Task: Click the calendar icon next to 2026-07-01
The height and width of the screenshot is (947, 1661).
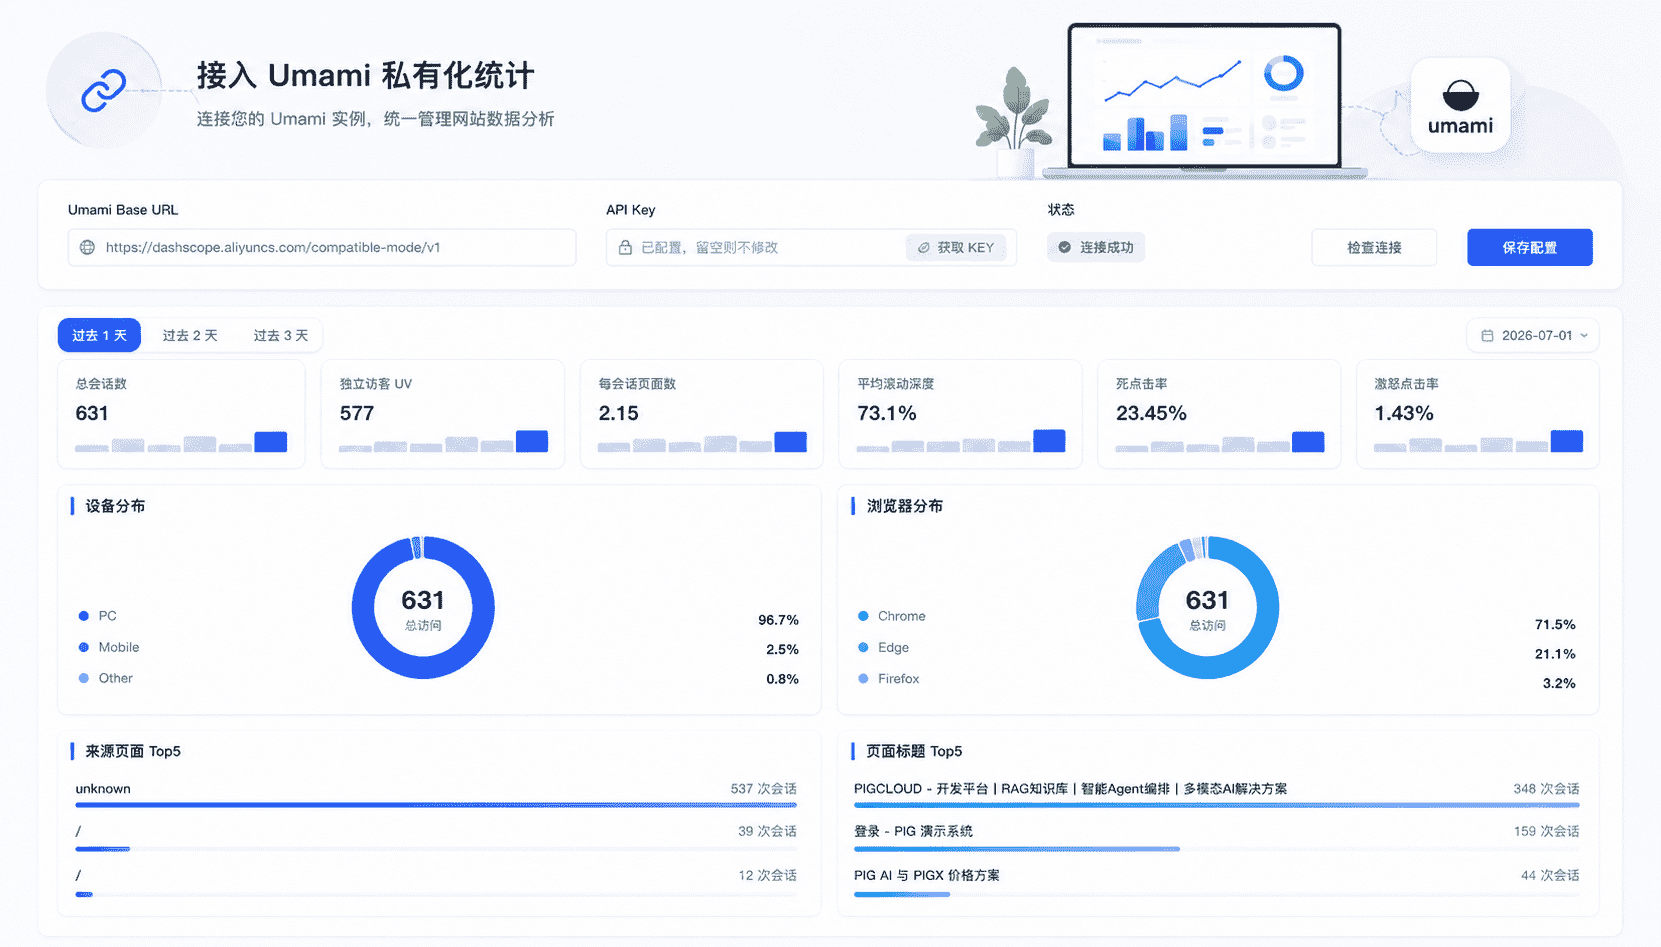Action: [1487, 335]
